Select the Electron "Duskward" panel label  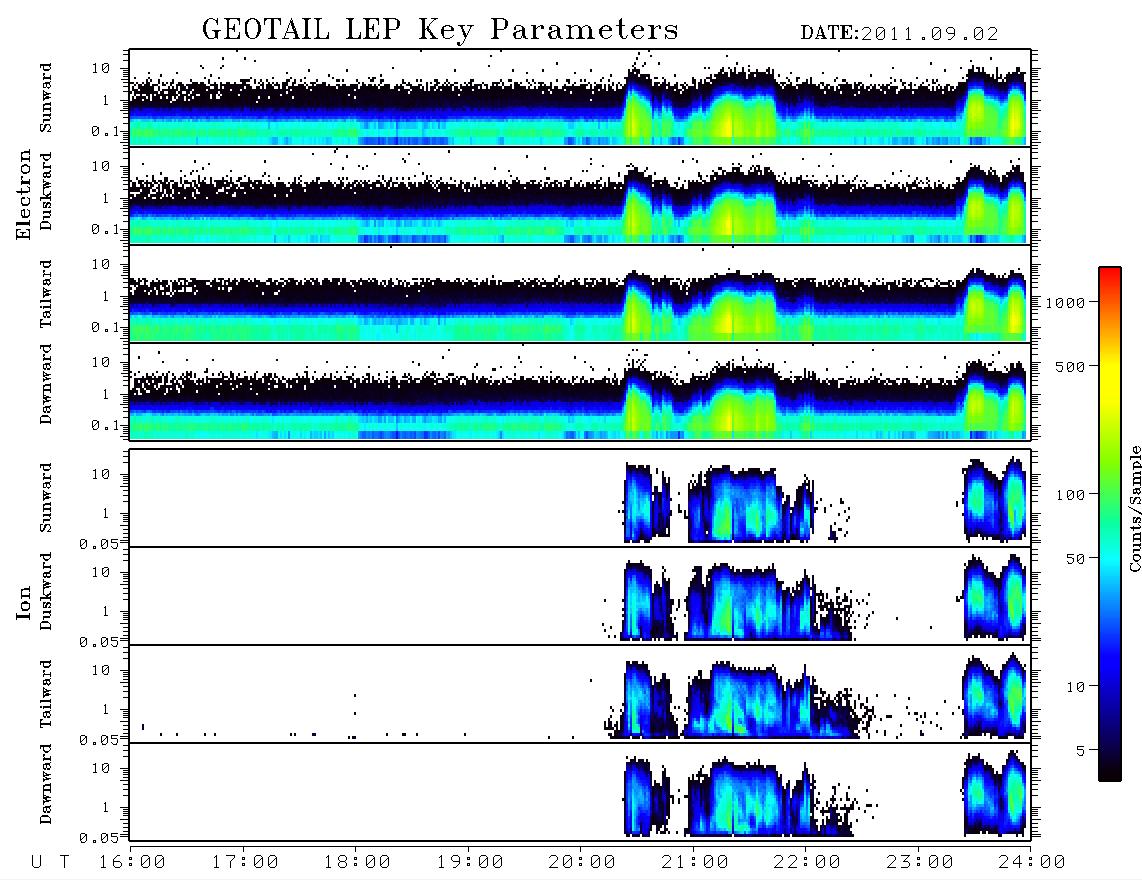tap(46, 191)
